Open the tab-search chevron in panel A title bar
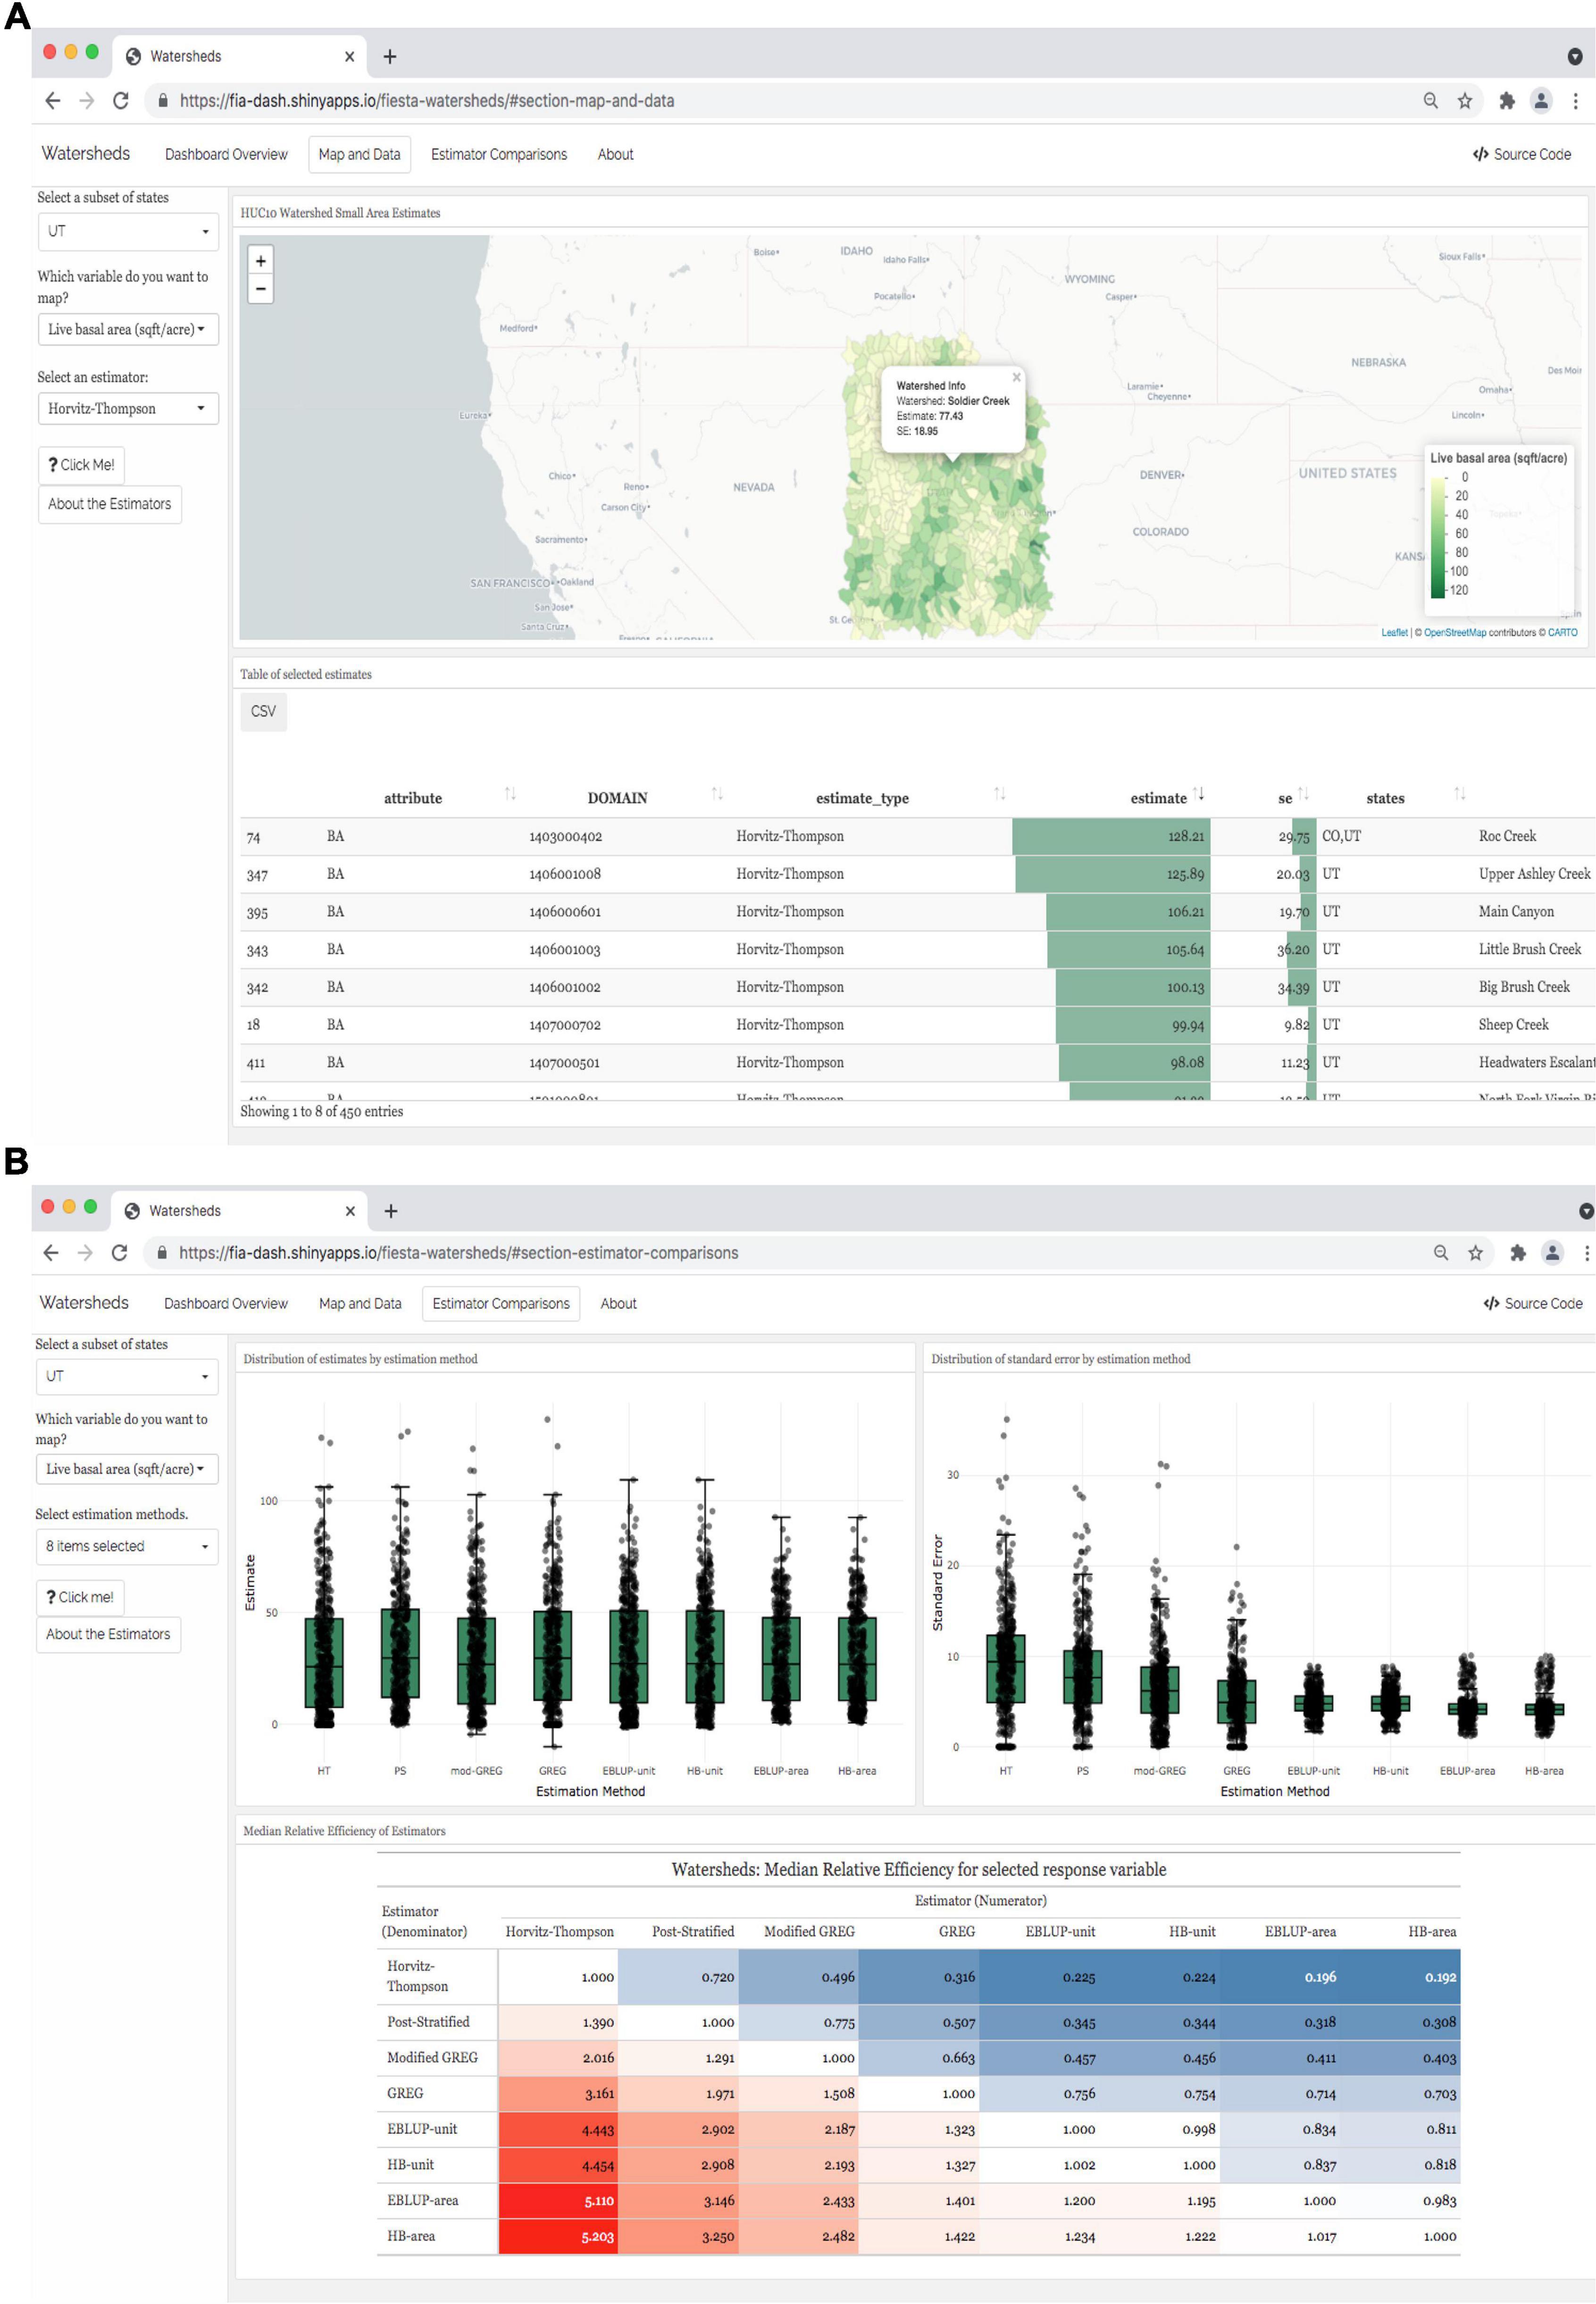 pos(1574,57)
